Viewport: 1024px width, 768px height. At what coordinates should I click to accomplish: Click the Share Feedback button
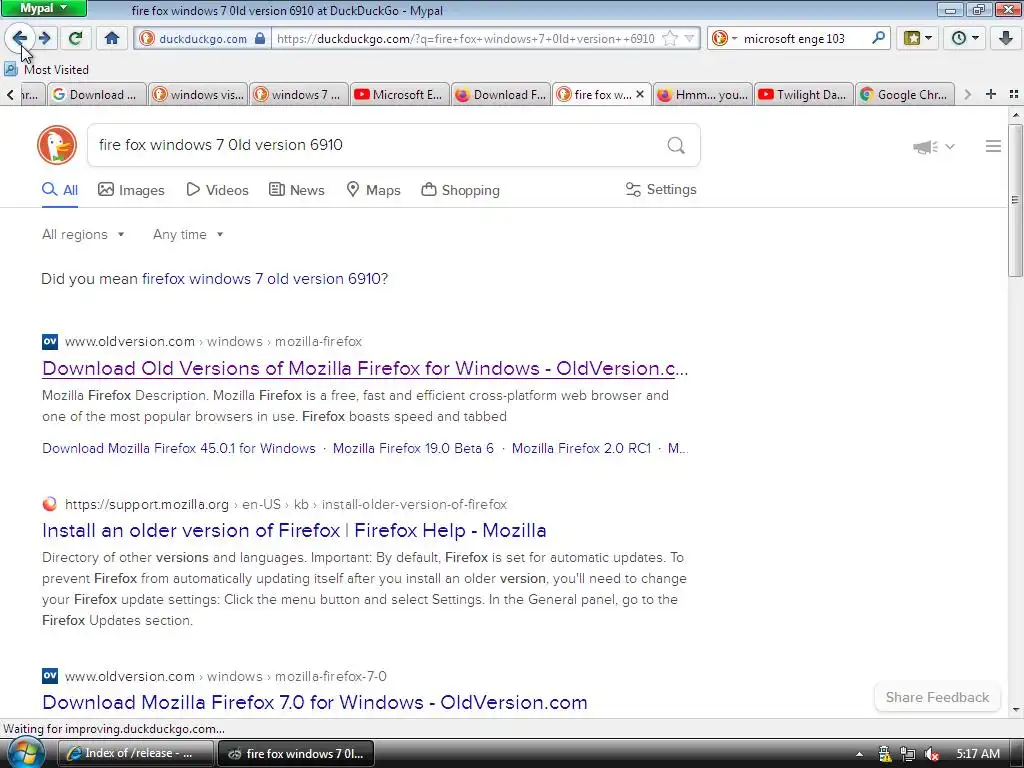tap(937, 697)
